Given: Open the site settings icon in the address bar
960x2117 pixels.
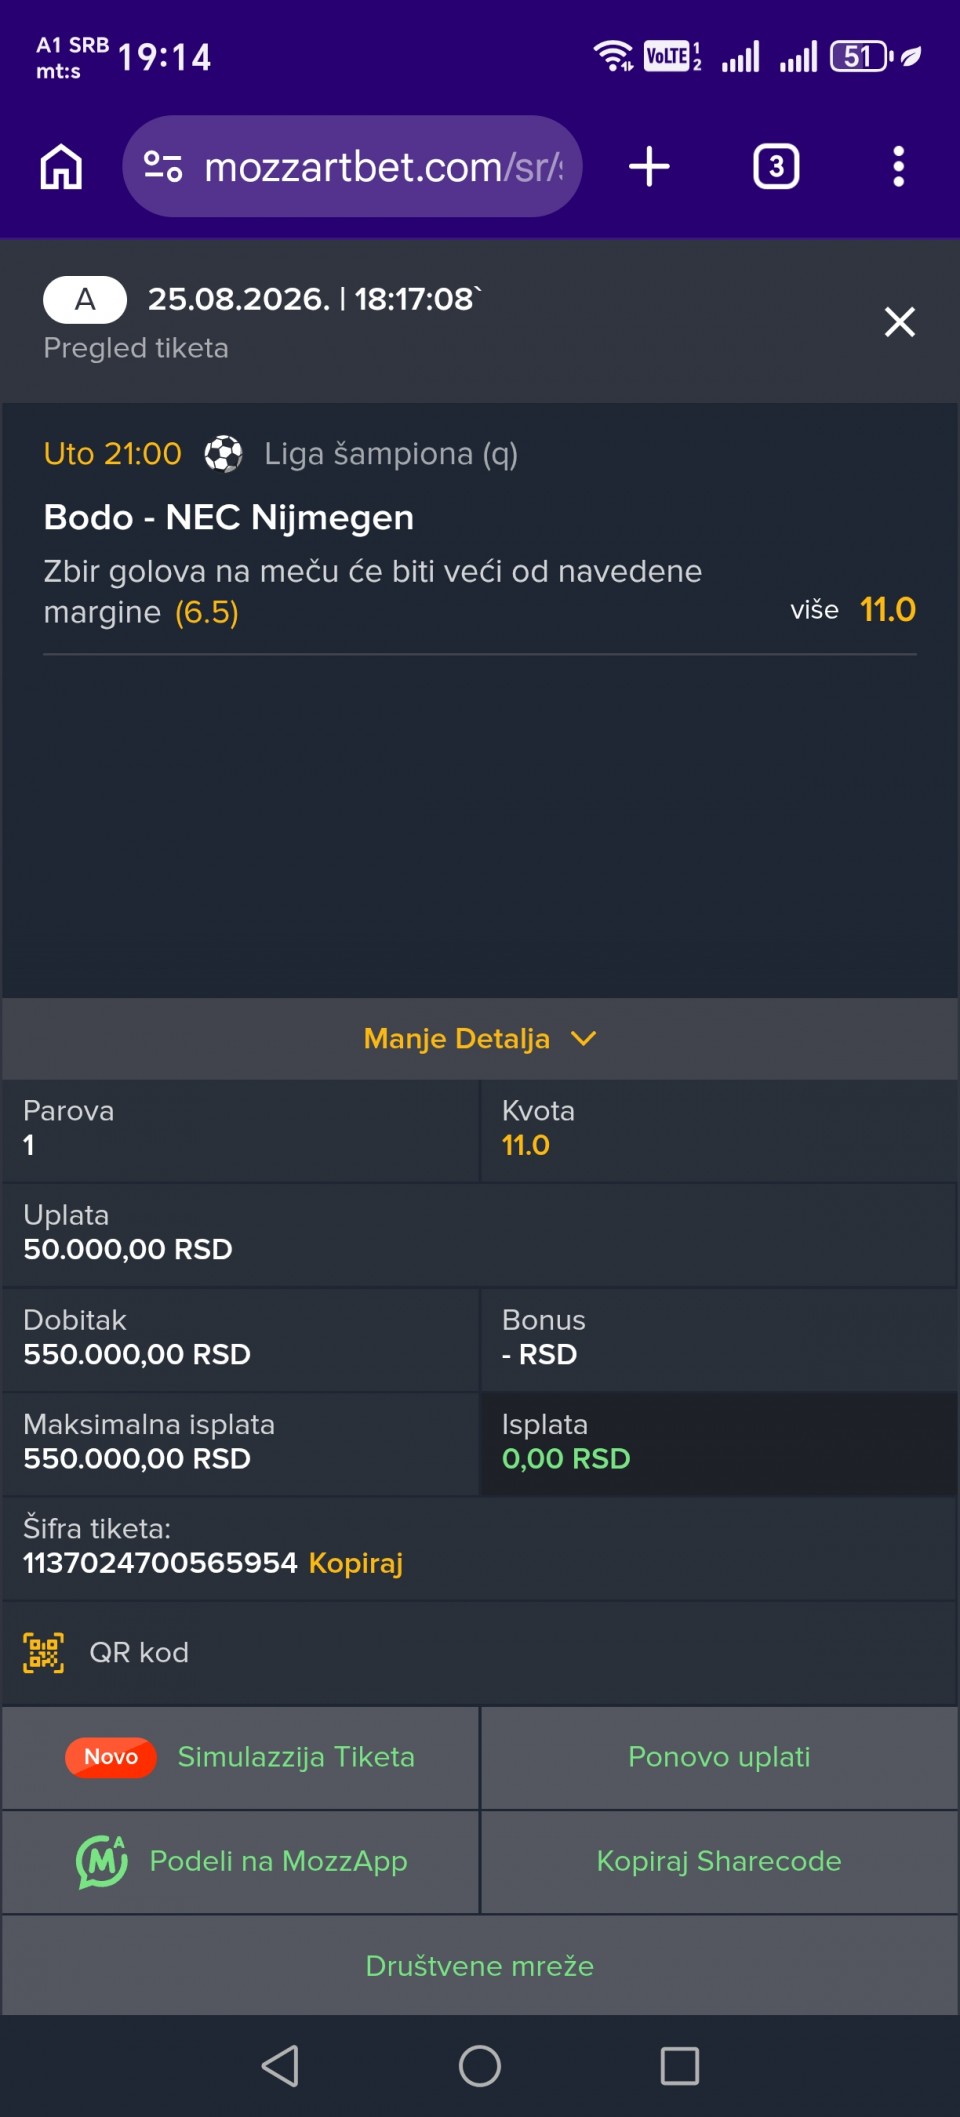Looking at the screenshot, I should coord(163,166).
